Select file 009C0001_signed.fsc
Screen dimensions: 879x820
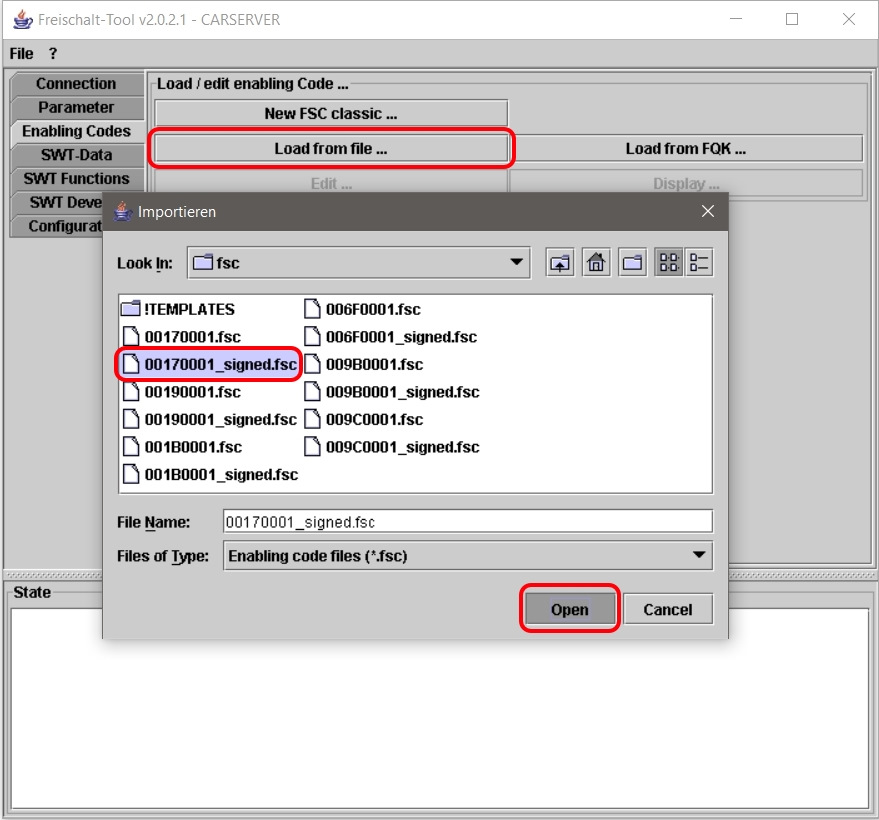(392, 447)
